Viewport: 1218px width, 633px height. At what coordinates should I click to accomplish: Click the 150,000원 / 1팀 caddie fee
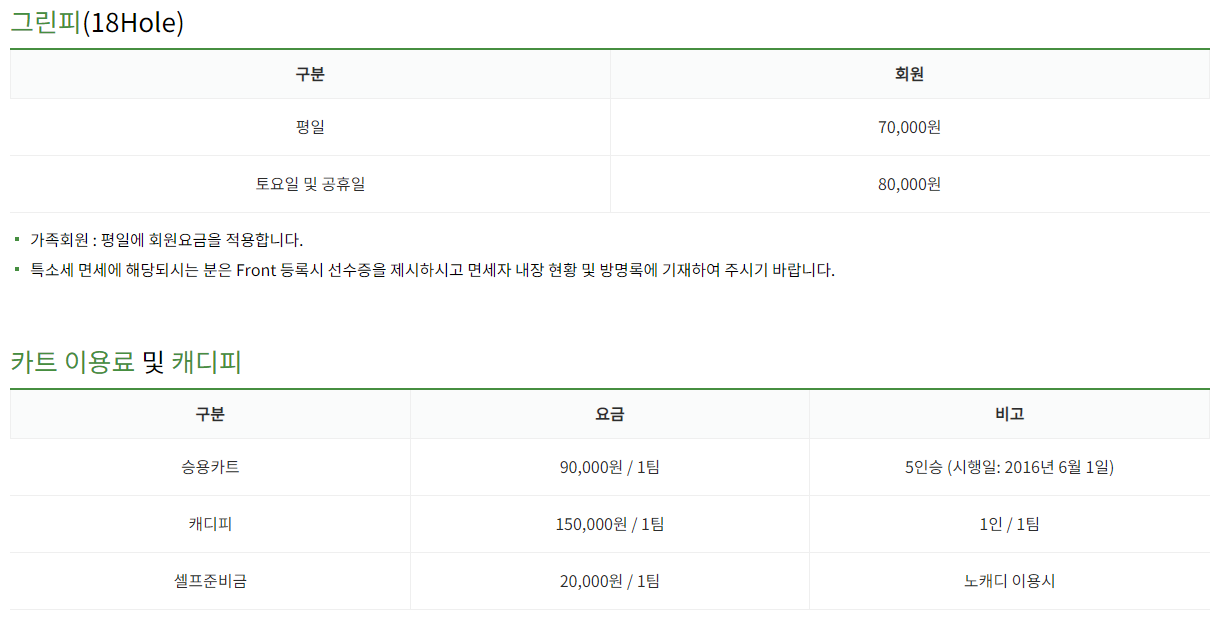[610, 524]
